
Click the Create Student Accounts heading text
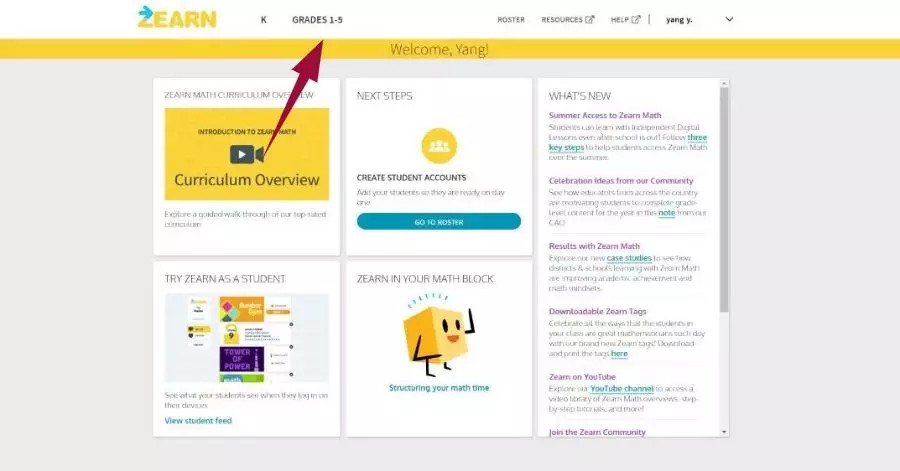(x=412, y=178)
